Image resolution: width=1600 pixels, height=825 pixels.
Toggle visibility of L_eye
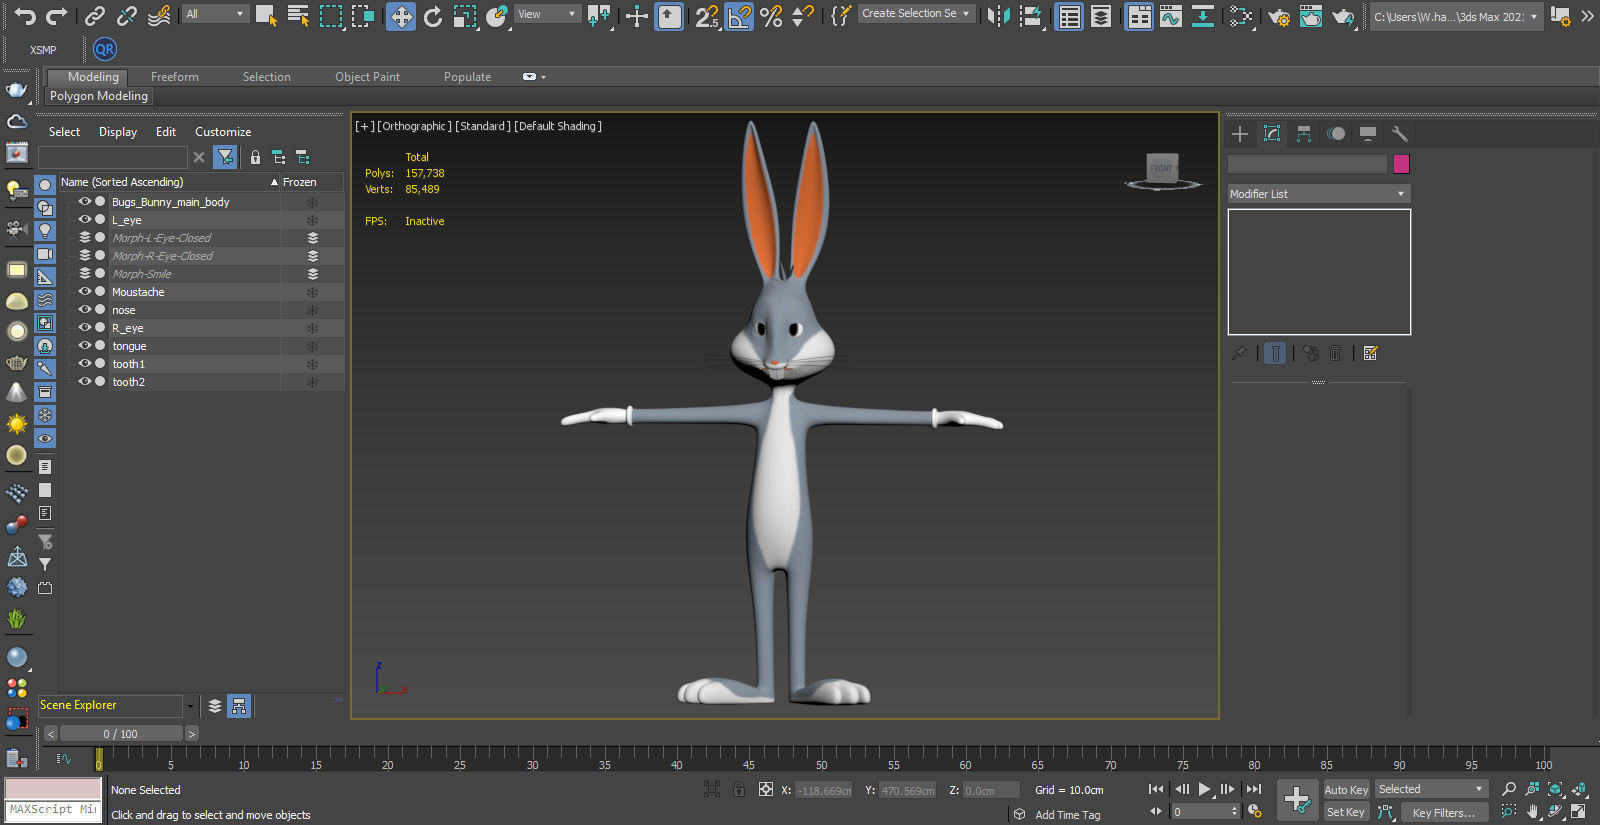[x=85, y=220]
